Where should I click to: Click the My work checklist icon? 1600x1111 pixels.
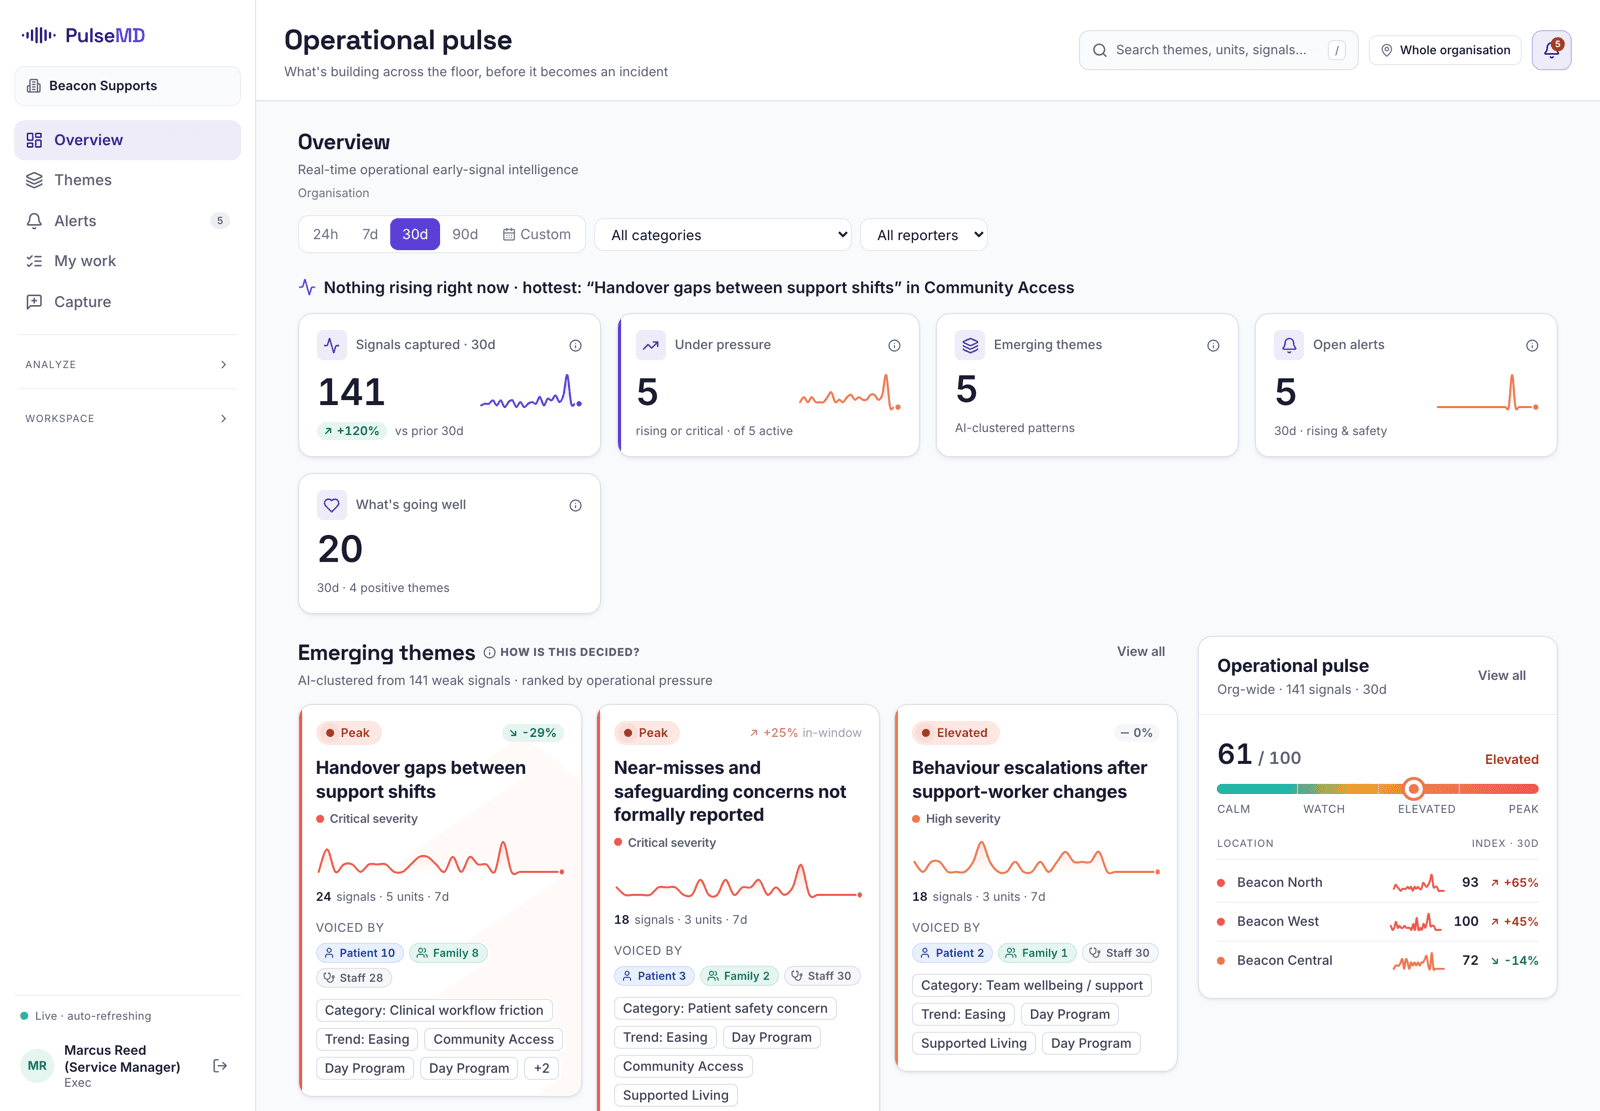pyautogui.click(x=34, y=261)
